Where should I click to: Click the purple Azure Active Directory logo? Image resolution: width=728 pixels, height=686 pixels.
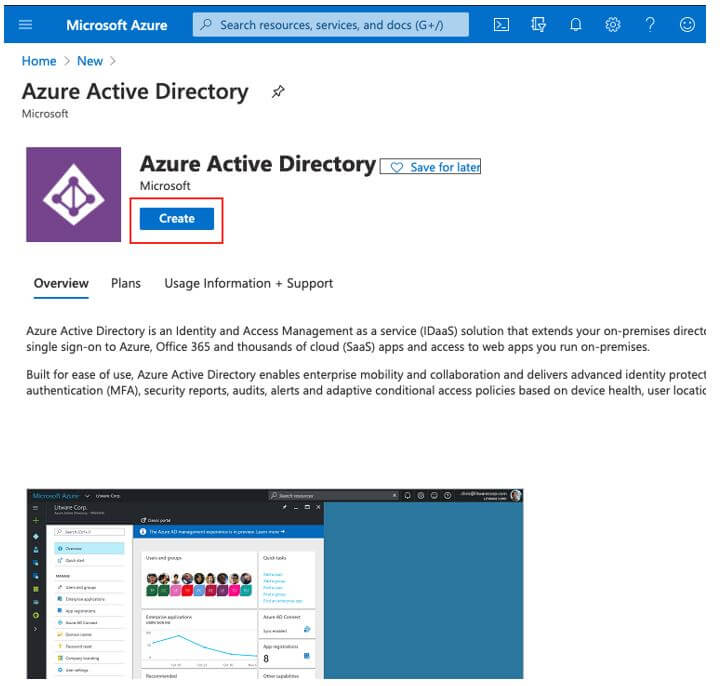click(x=73, y=194)
